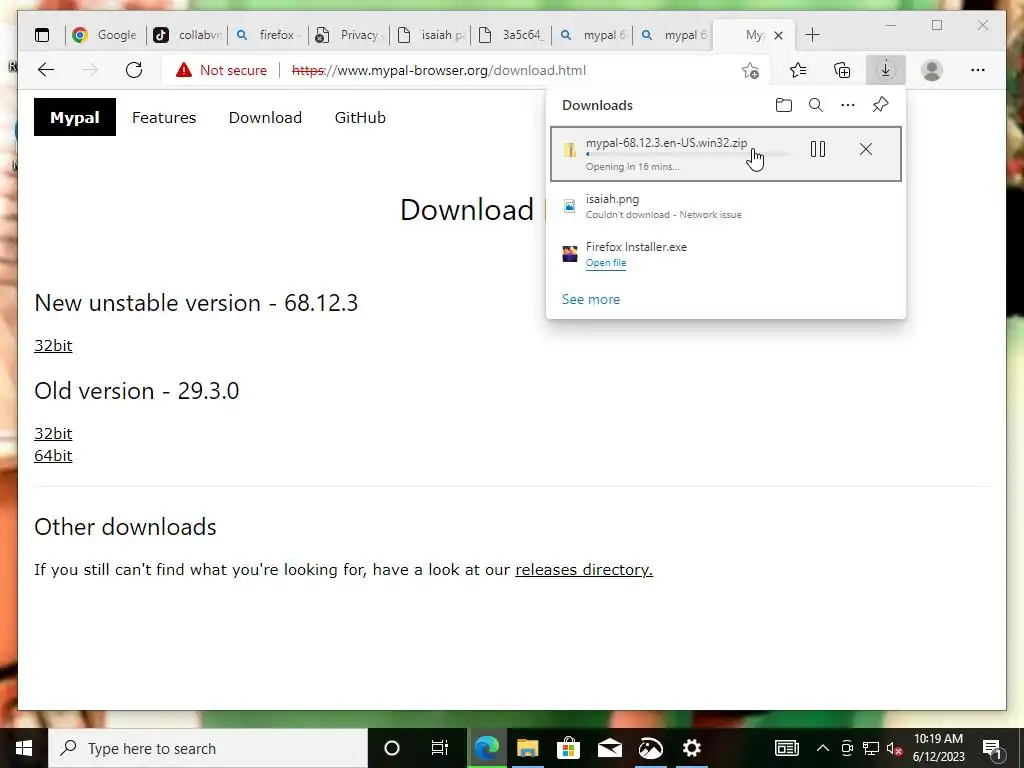The width and height of the screenshot is (1024, 768).
Task: Close the current Mypal tab
Action: (778, 36)
